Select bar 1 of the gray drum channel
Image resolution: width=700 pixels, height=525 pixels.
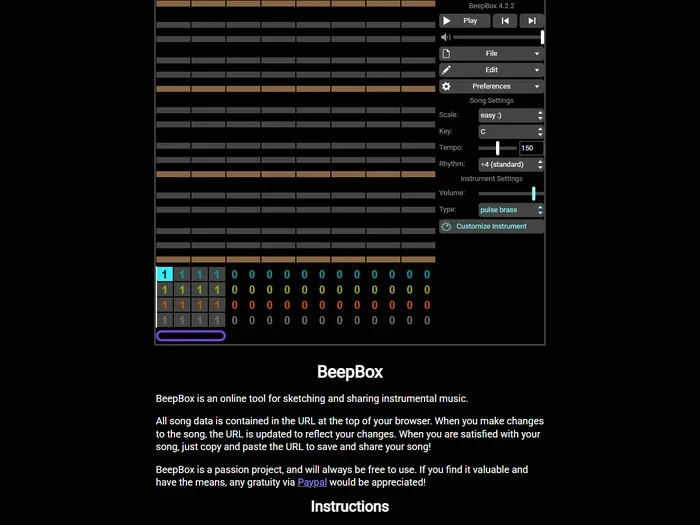tap(164, 320)
